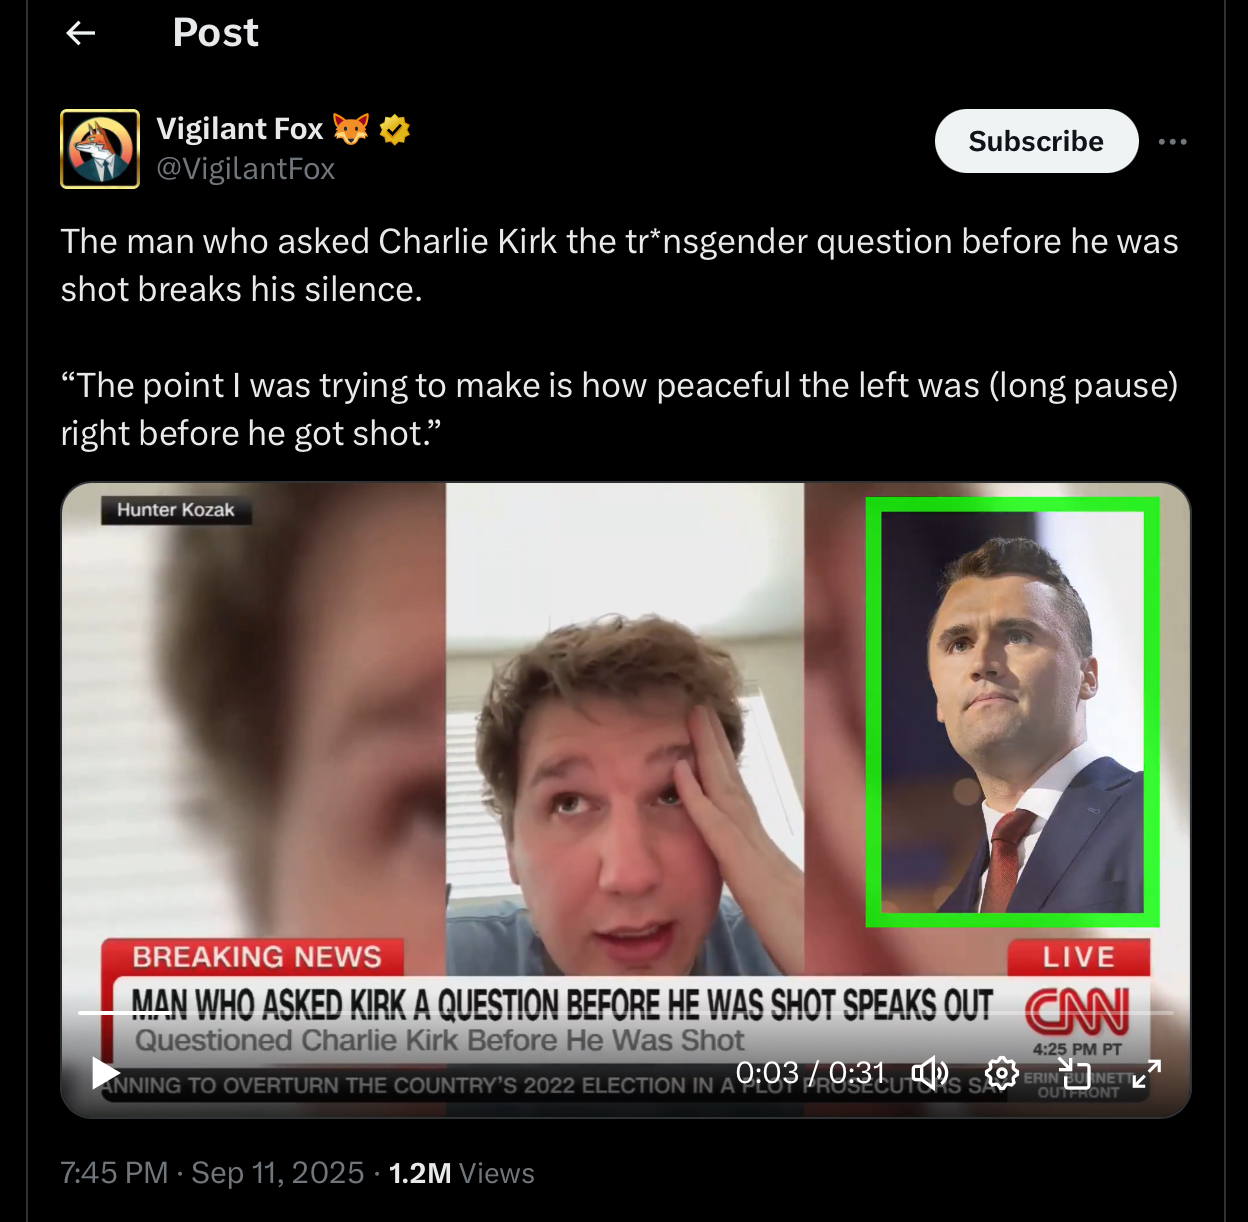1248x1222 pixels.
Task: Play the video
Action: click(x=105, y=1073)
